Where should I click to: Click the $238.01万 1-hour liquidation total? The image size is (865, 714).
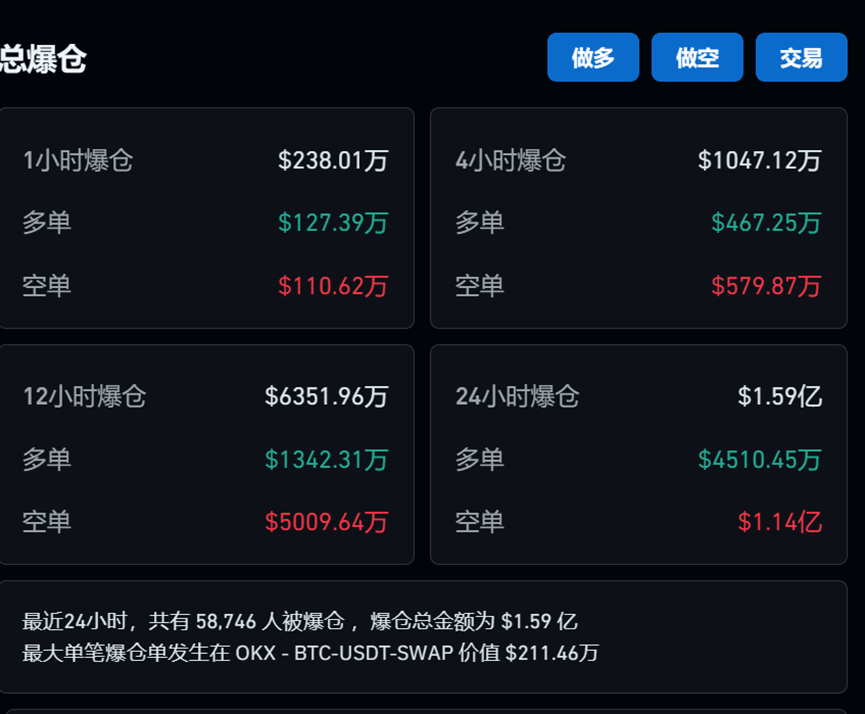point(333,160)
